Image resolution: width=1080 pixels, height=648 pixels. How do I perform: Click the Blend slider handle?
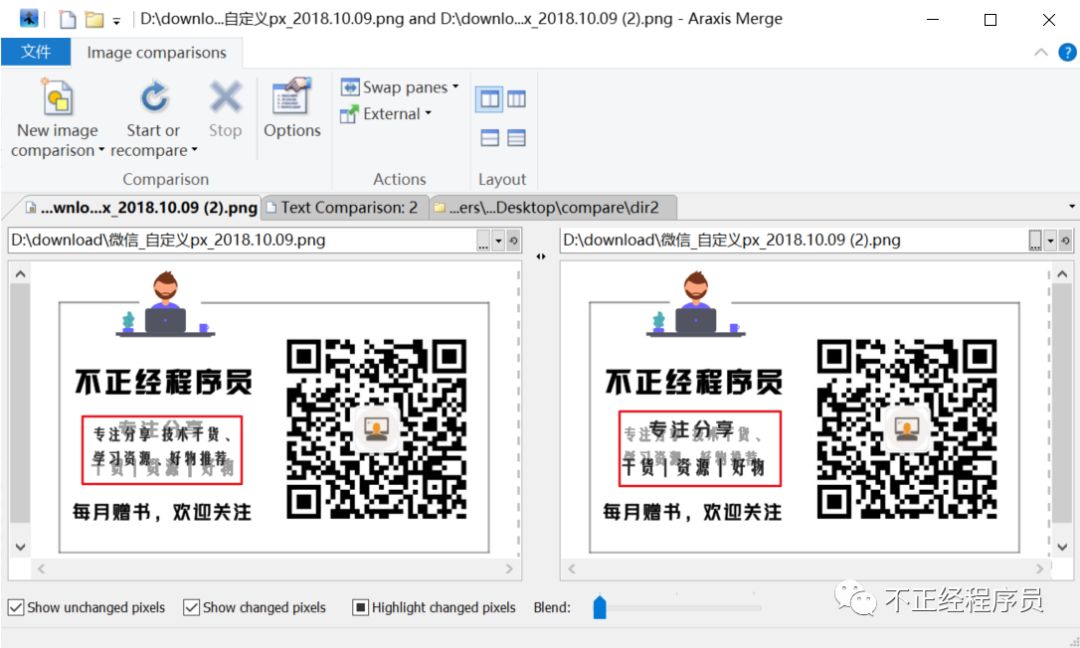click(x=599, y=607)
